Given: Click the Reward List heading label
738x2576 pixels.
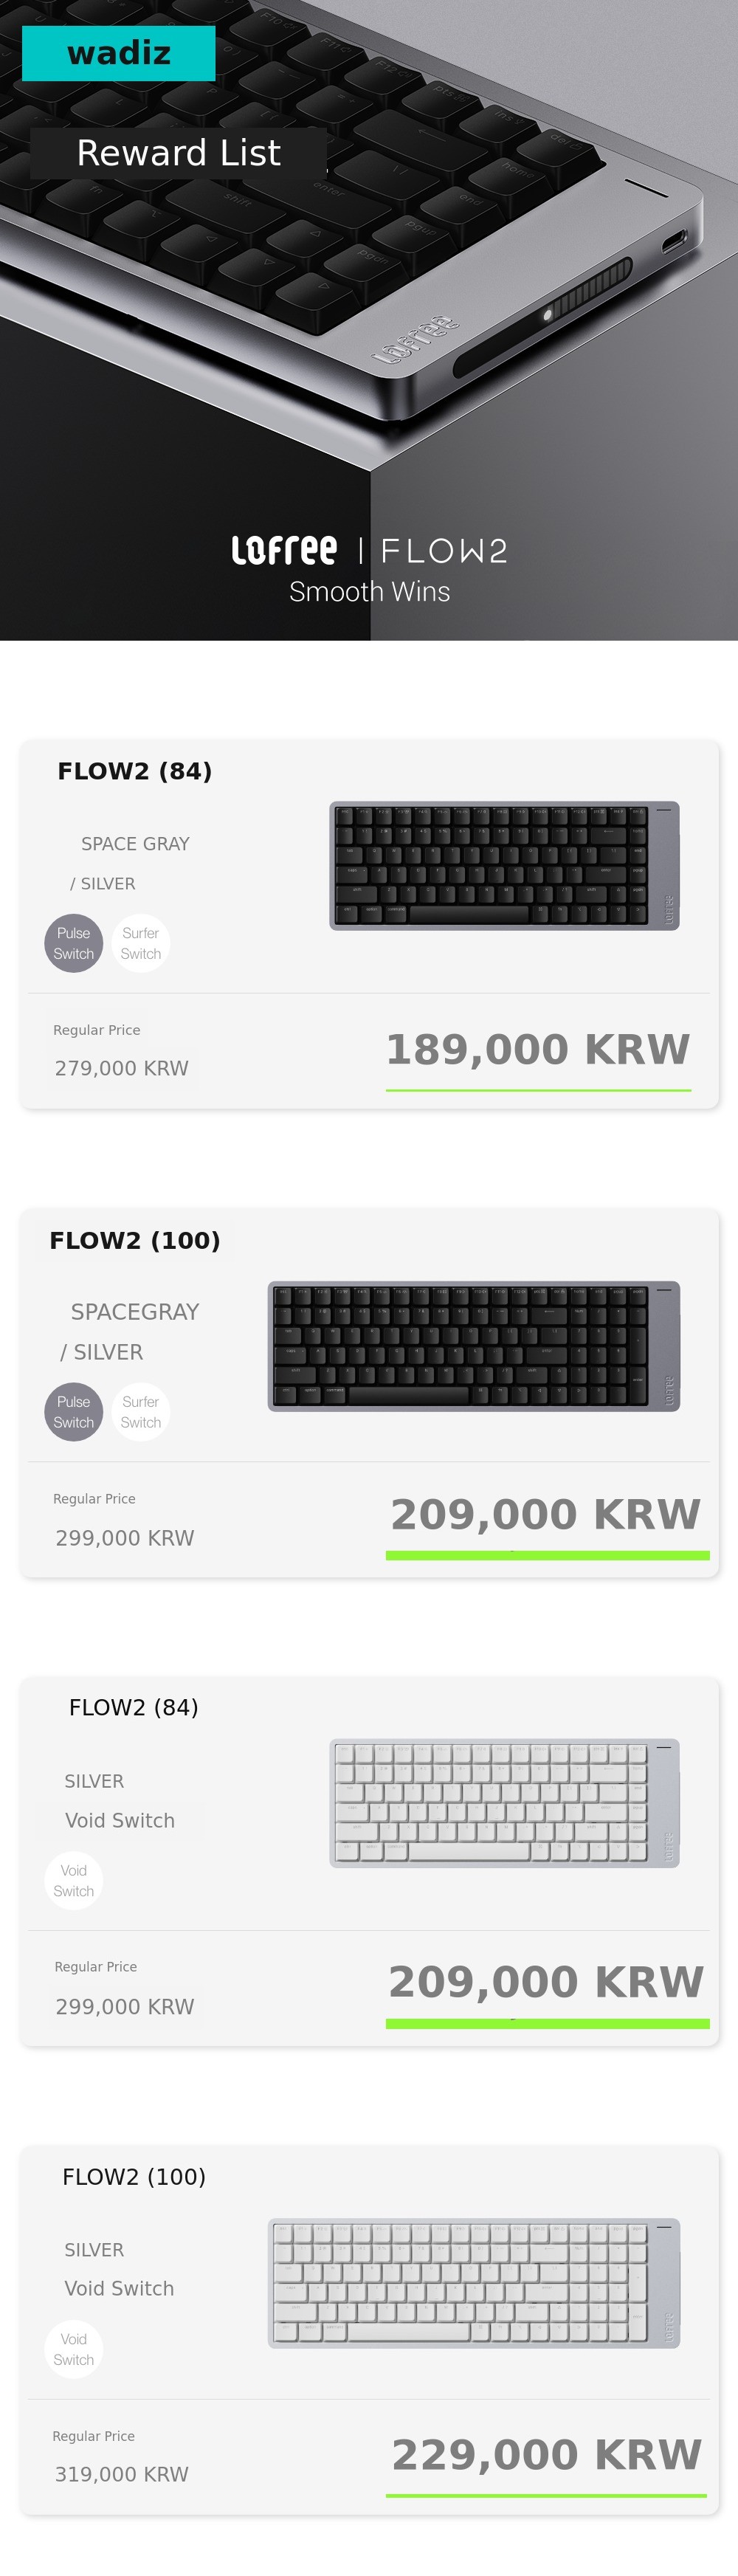Looking at the screenshot, I should pos(178,153).
